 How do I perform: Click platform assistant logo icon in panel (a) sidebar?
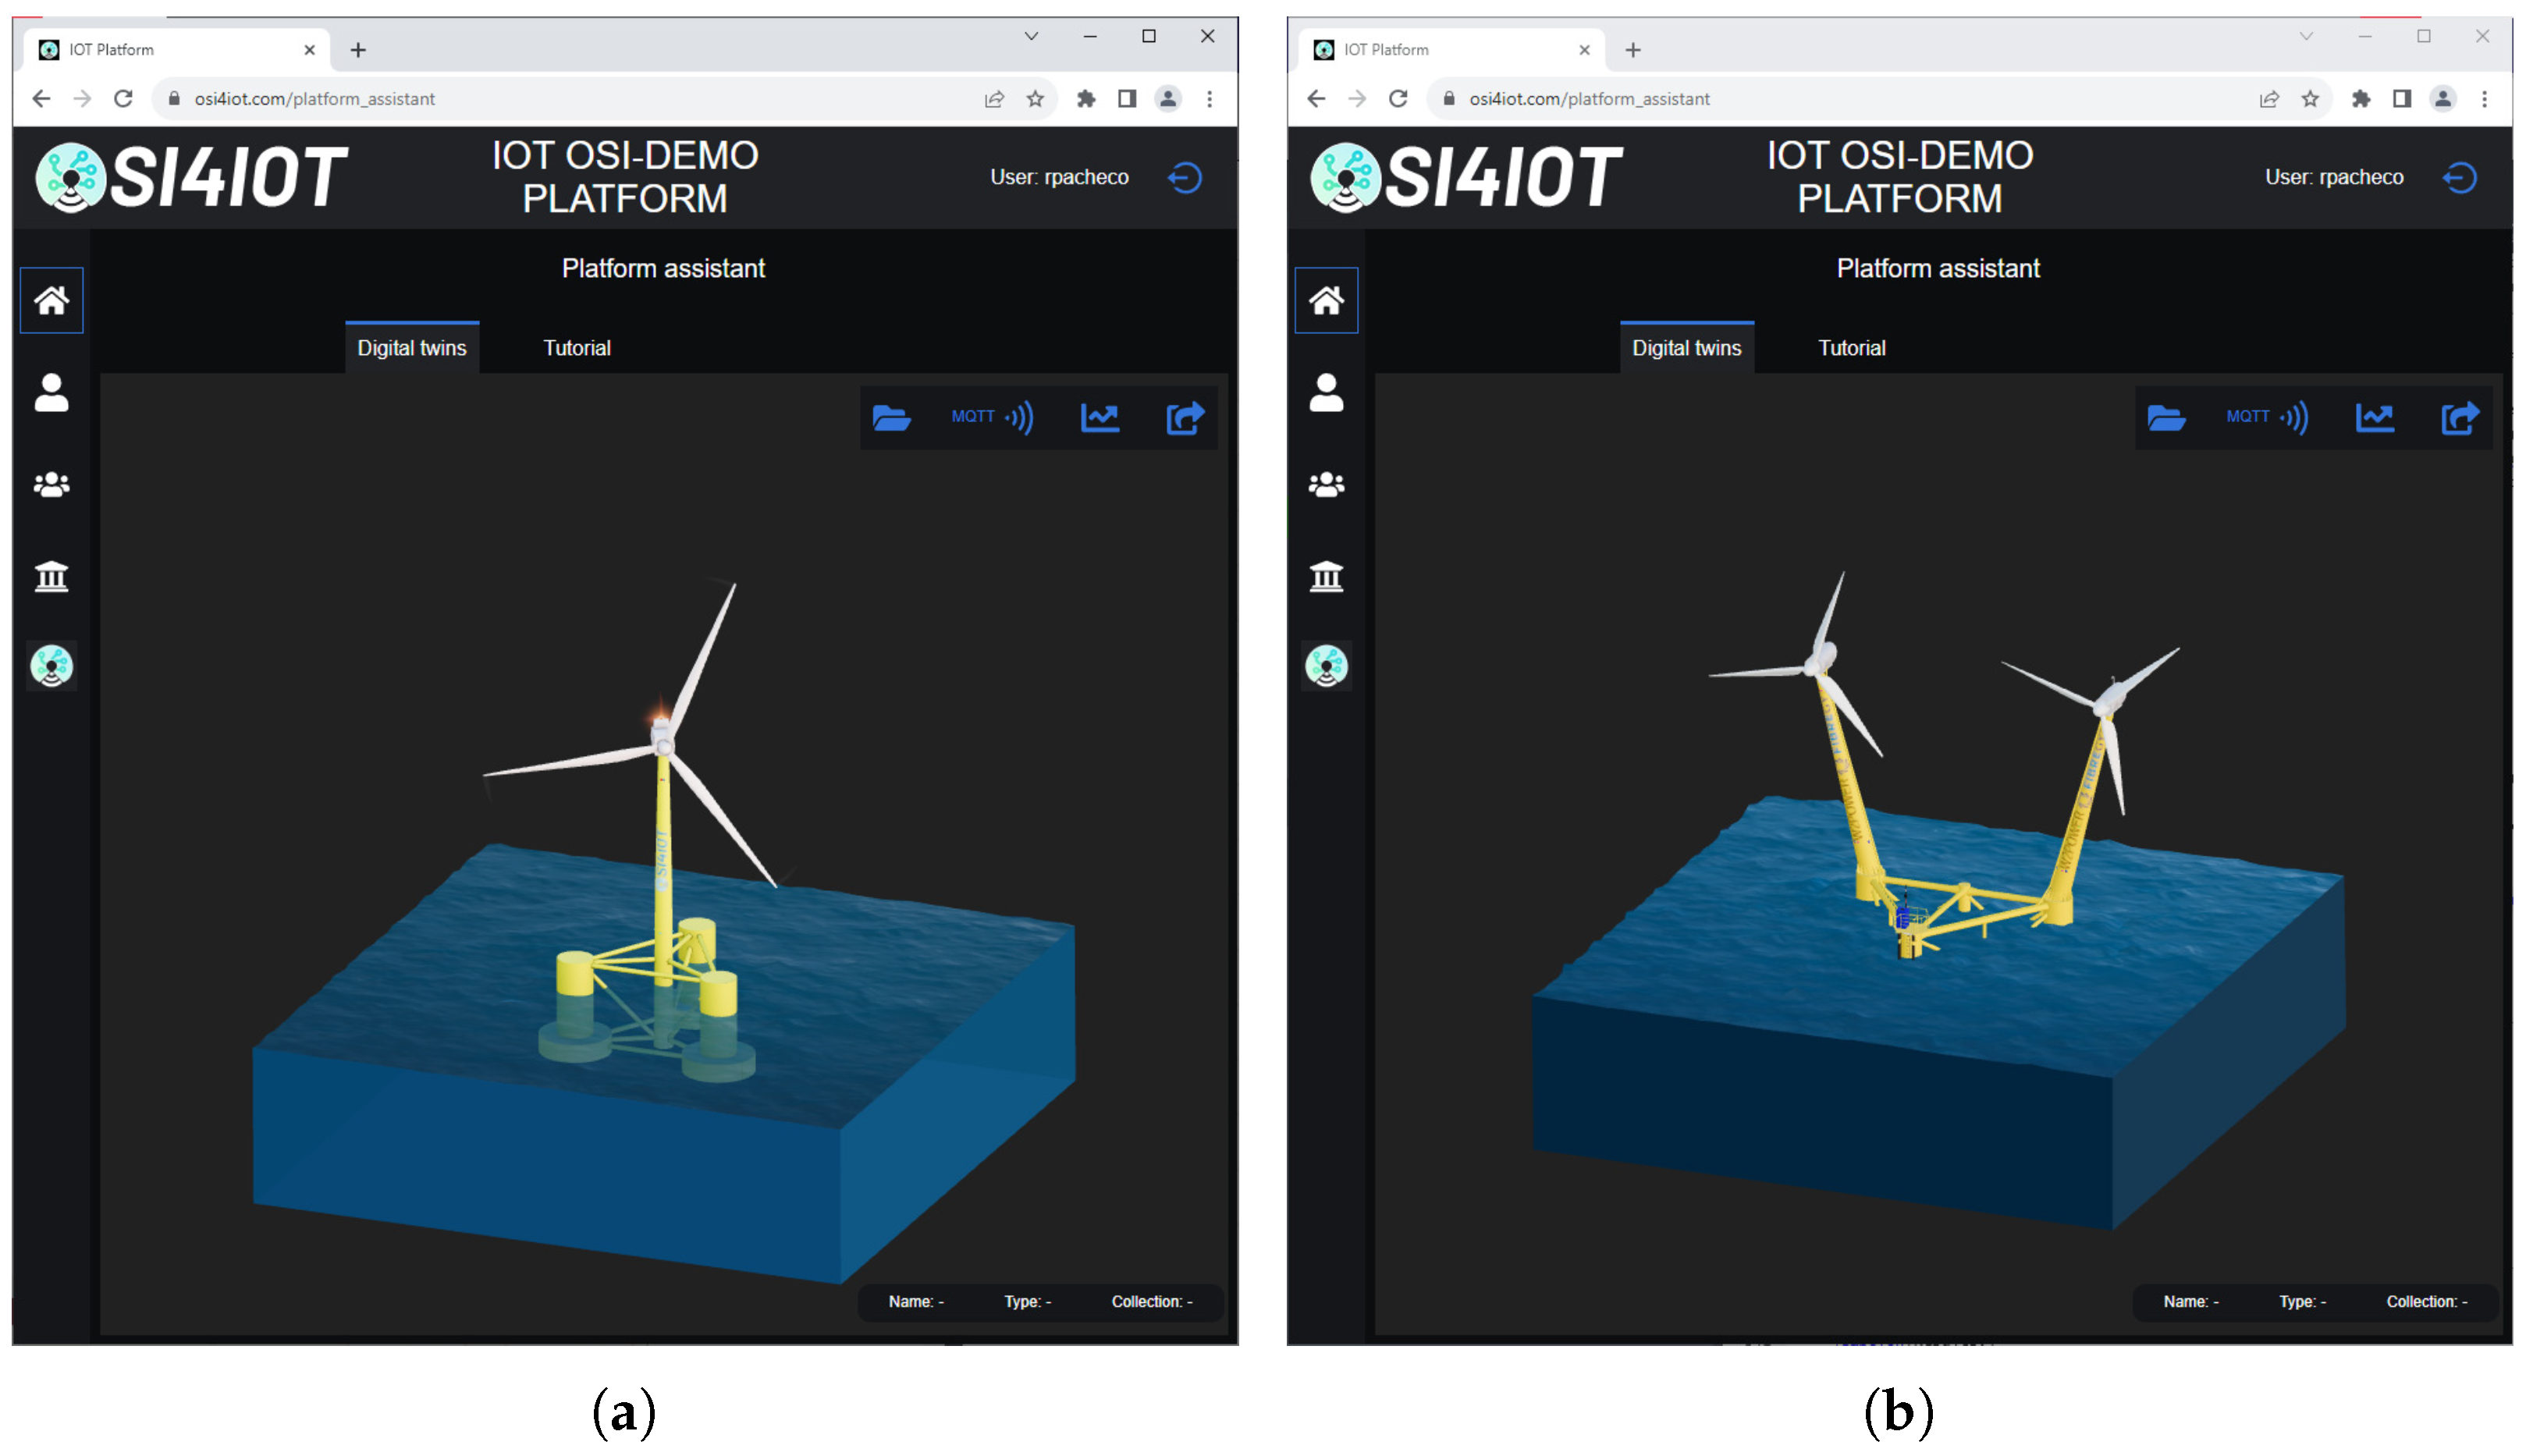[51, 666]
